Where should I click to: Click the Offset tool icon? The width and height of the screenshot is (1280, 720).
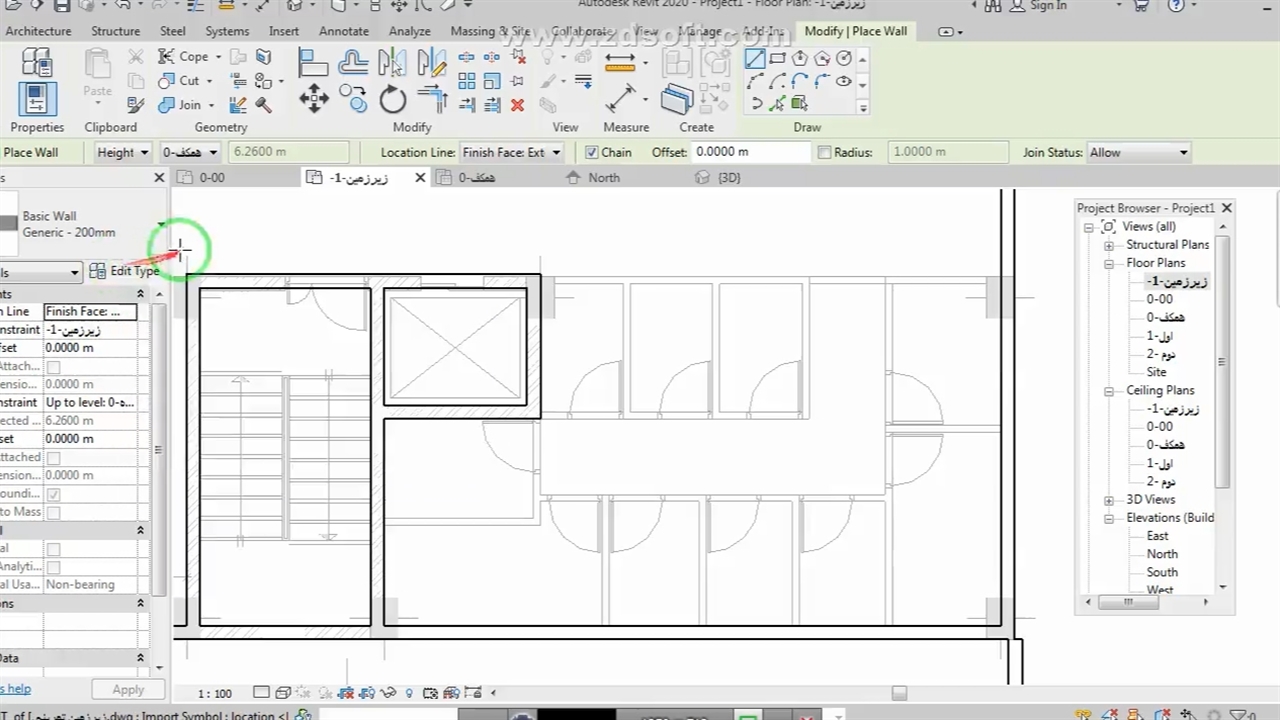[352, 63]
